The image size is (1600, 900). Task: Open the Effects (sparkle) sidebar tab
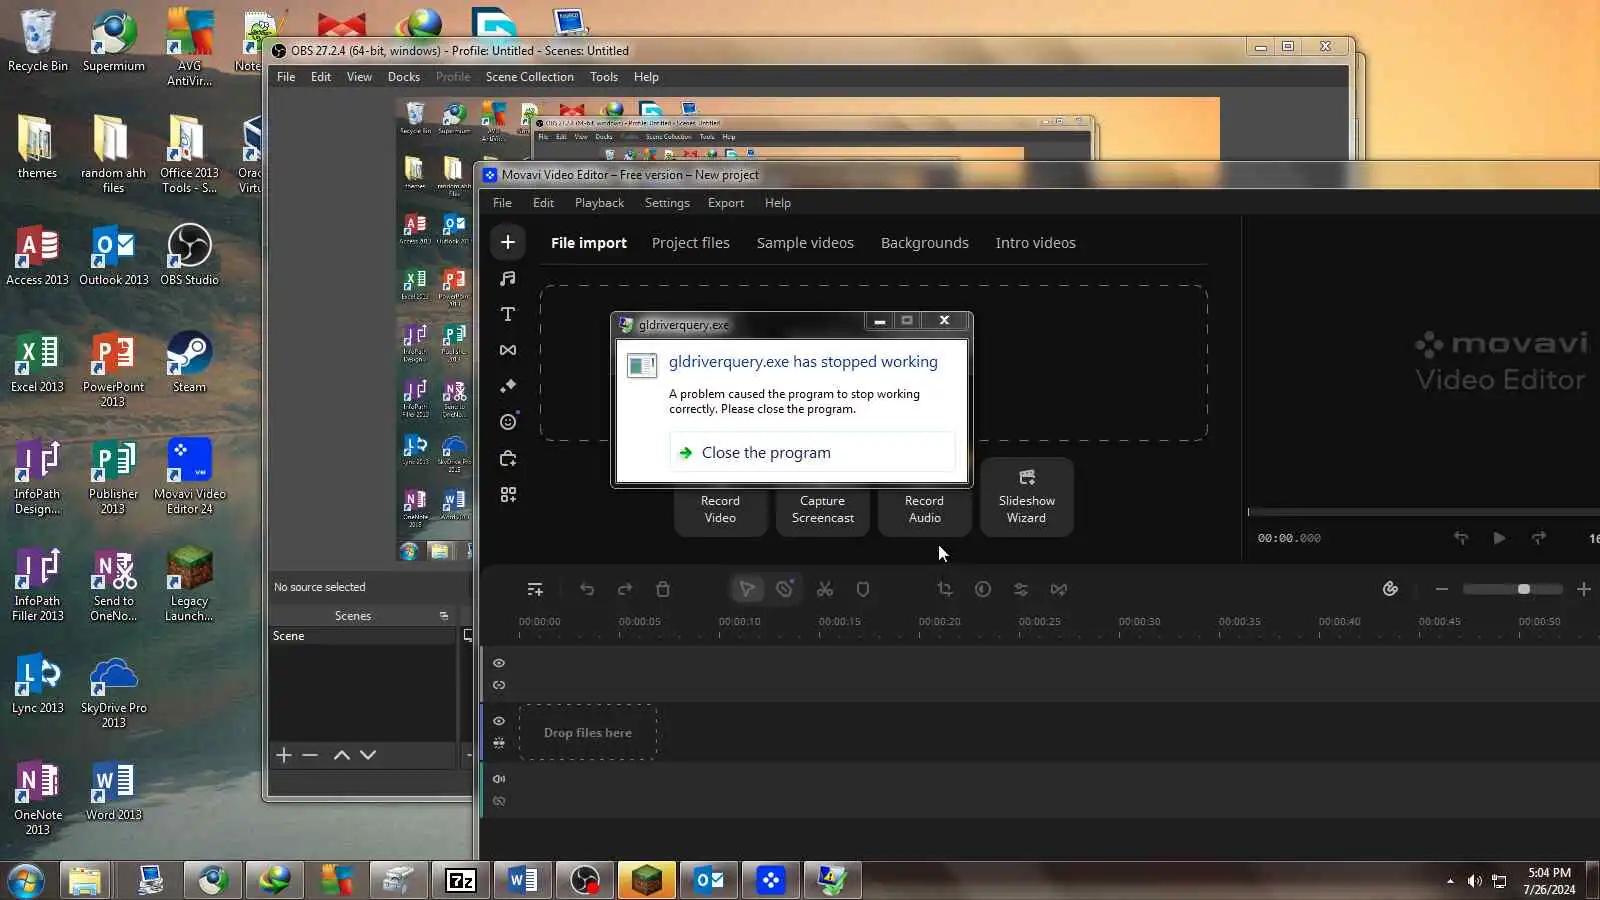(x=508, y=386)
